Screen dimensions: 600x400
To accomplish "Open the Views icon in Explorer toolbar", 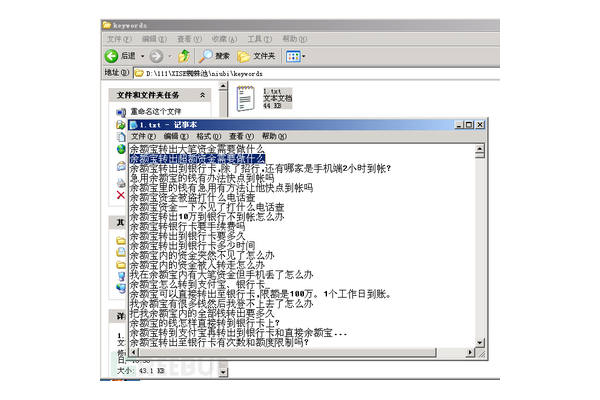I will (292, 56).
